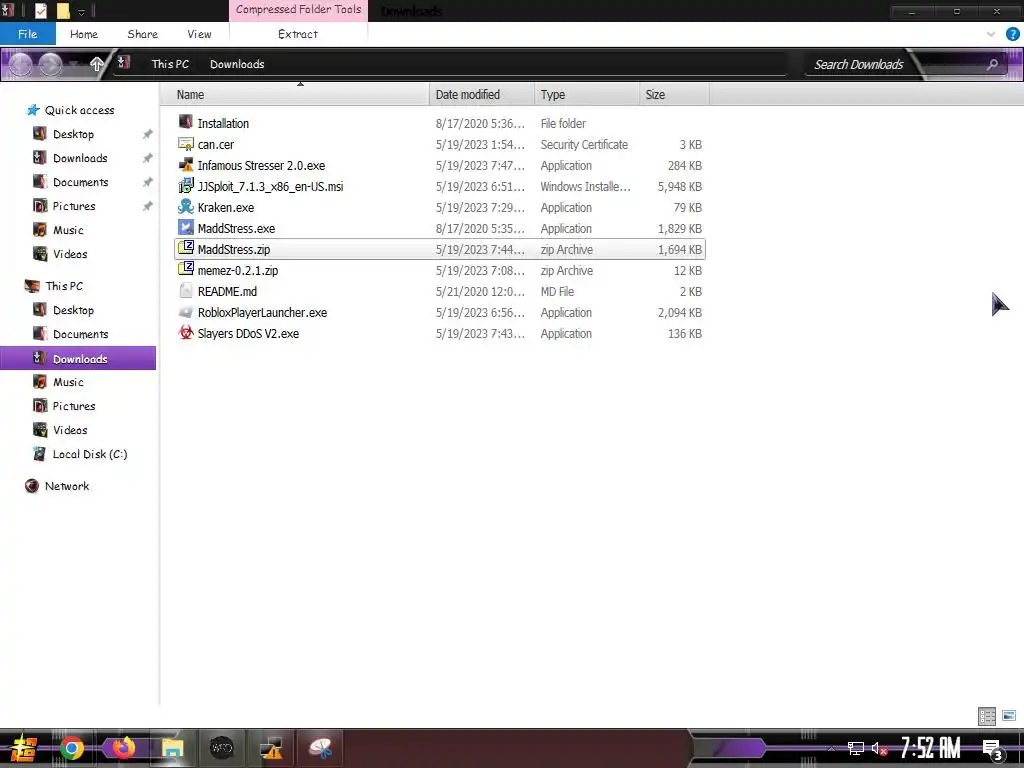
Task: Open Videos under Quick access
Action: [70, 254]
